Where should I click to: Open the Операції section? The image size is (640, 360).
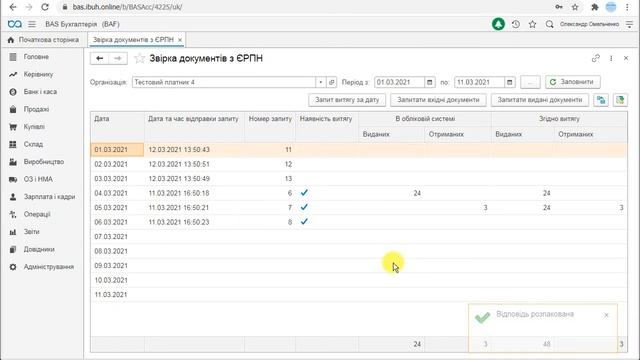(x=37, y=214)
